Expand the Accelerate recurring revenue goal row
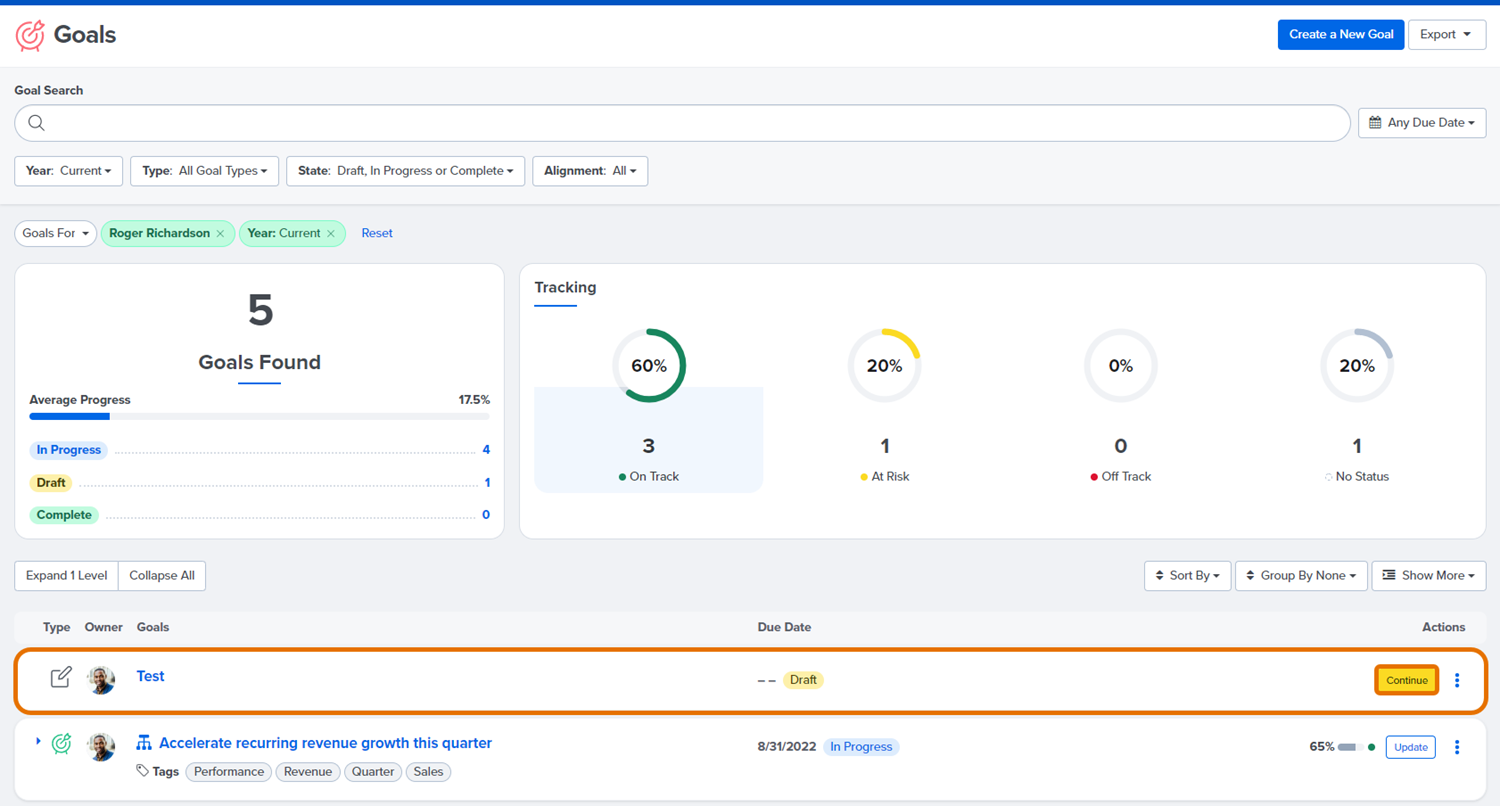 point(38,741)
